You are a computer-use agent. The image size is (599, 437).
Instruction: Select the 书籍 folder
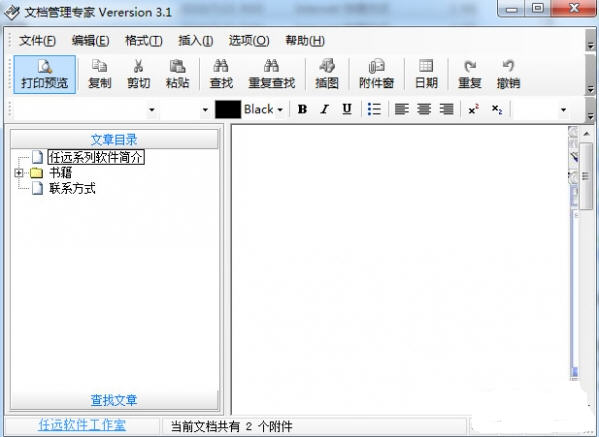[60, 173]
